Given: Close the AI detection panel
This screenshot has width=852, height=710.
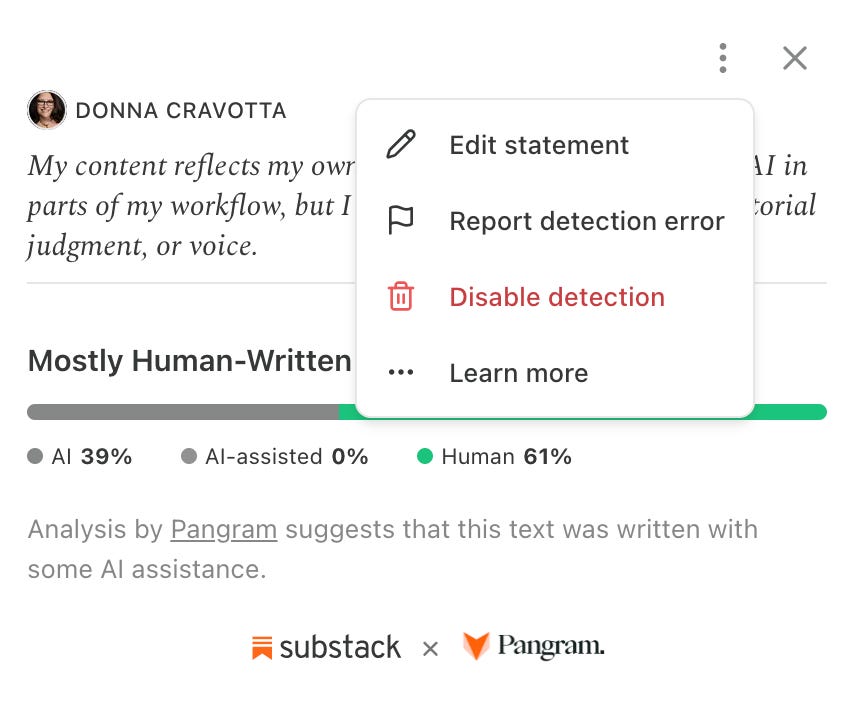Looking at the screenshot, I should pyautogui.click(x=794, y=58).
